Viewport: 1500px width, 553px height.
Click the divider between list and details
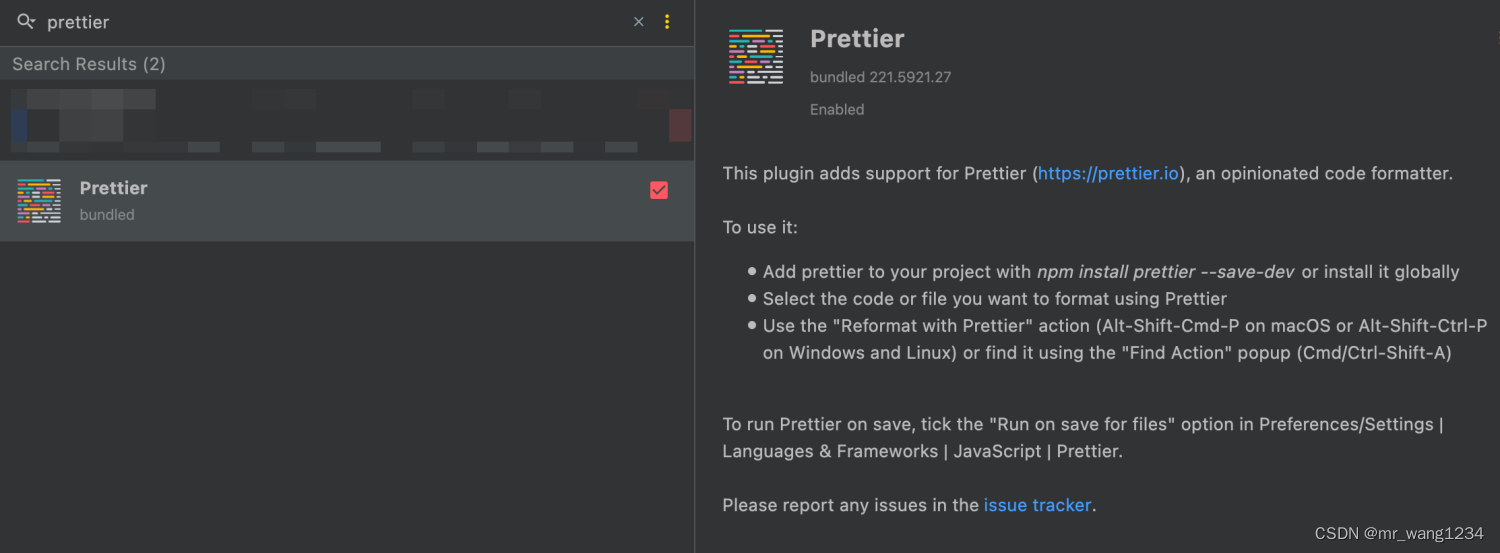tap(695, 276)
